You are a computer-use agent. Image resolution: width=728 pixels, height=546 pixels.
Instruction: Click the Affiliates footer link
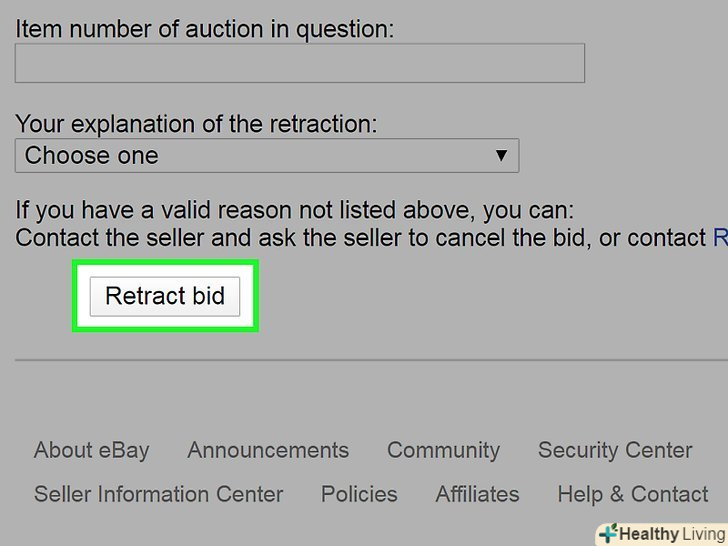477,494
